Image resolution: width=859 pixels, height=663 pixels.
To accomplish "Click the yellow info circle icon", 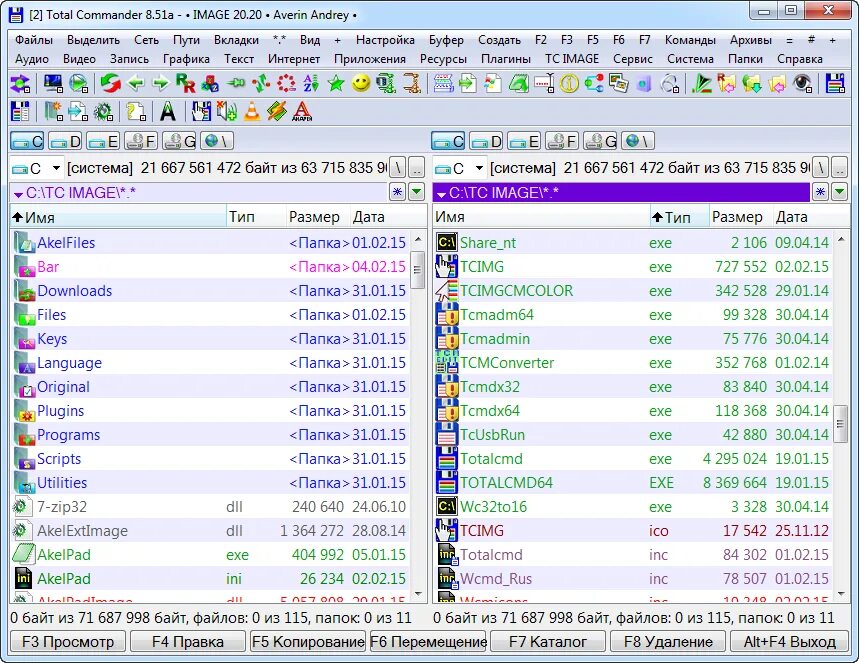I will [569, 83].
